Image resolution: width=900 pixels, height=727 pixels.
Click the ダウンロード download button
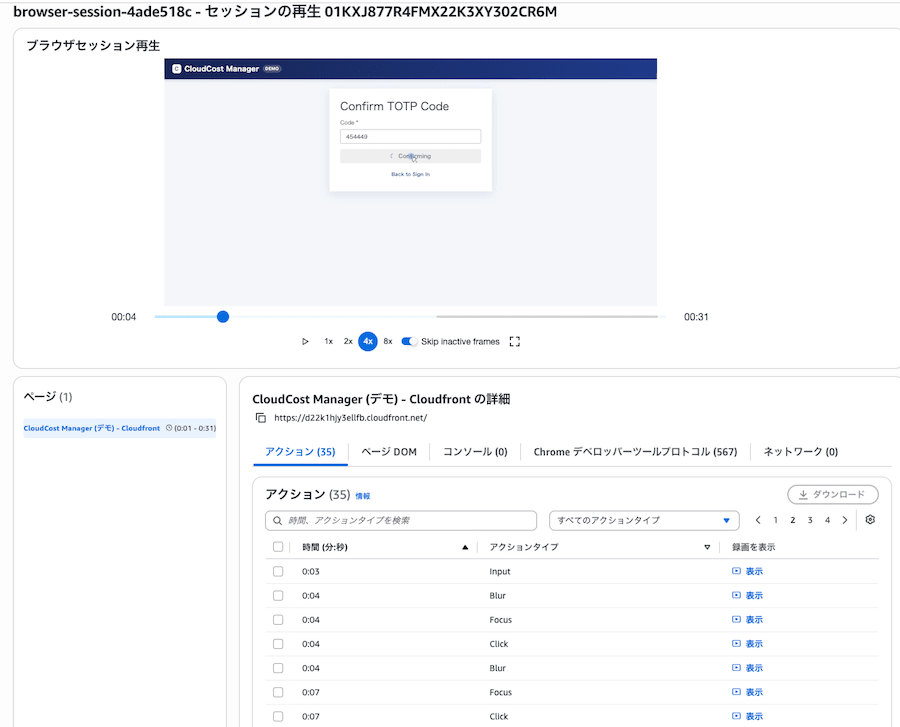[833, 494]
